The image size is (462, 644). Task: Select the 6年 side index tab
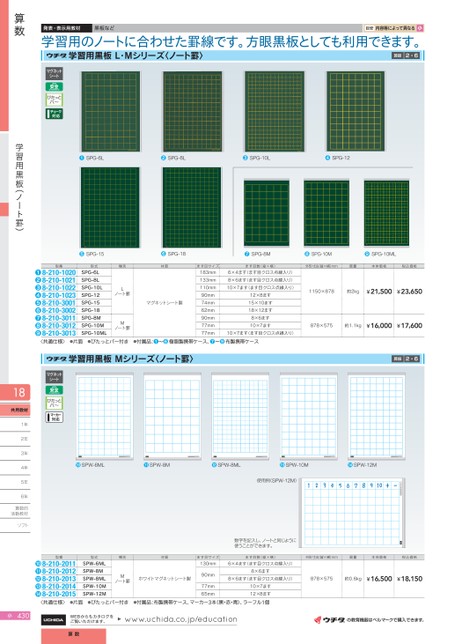coord(15,496)
